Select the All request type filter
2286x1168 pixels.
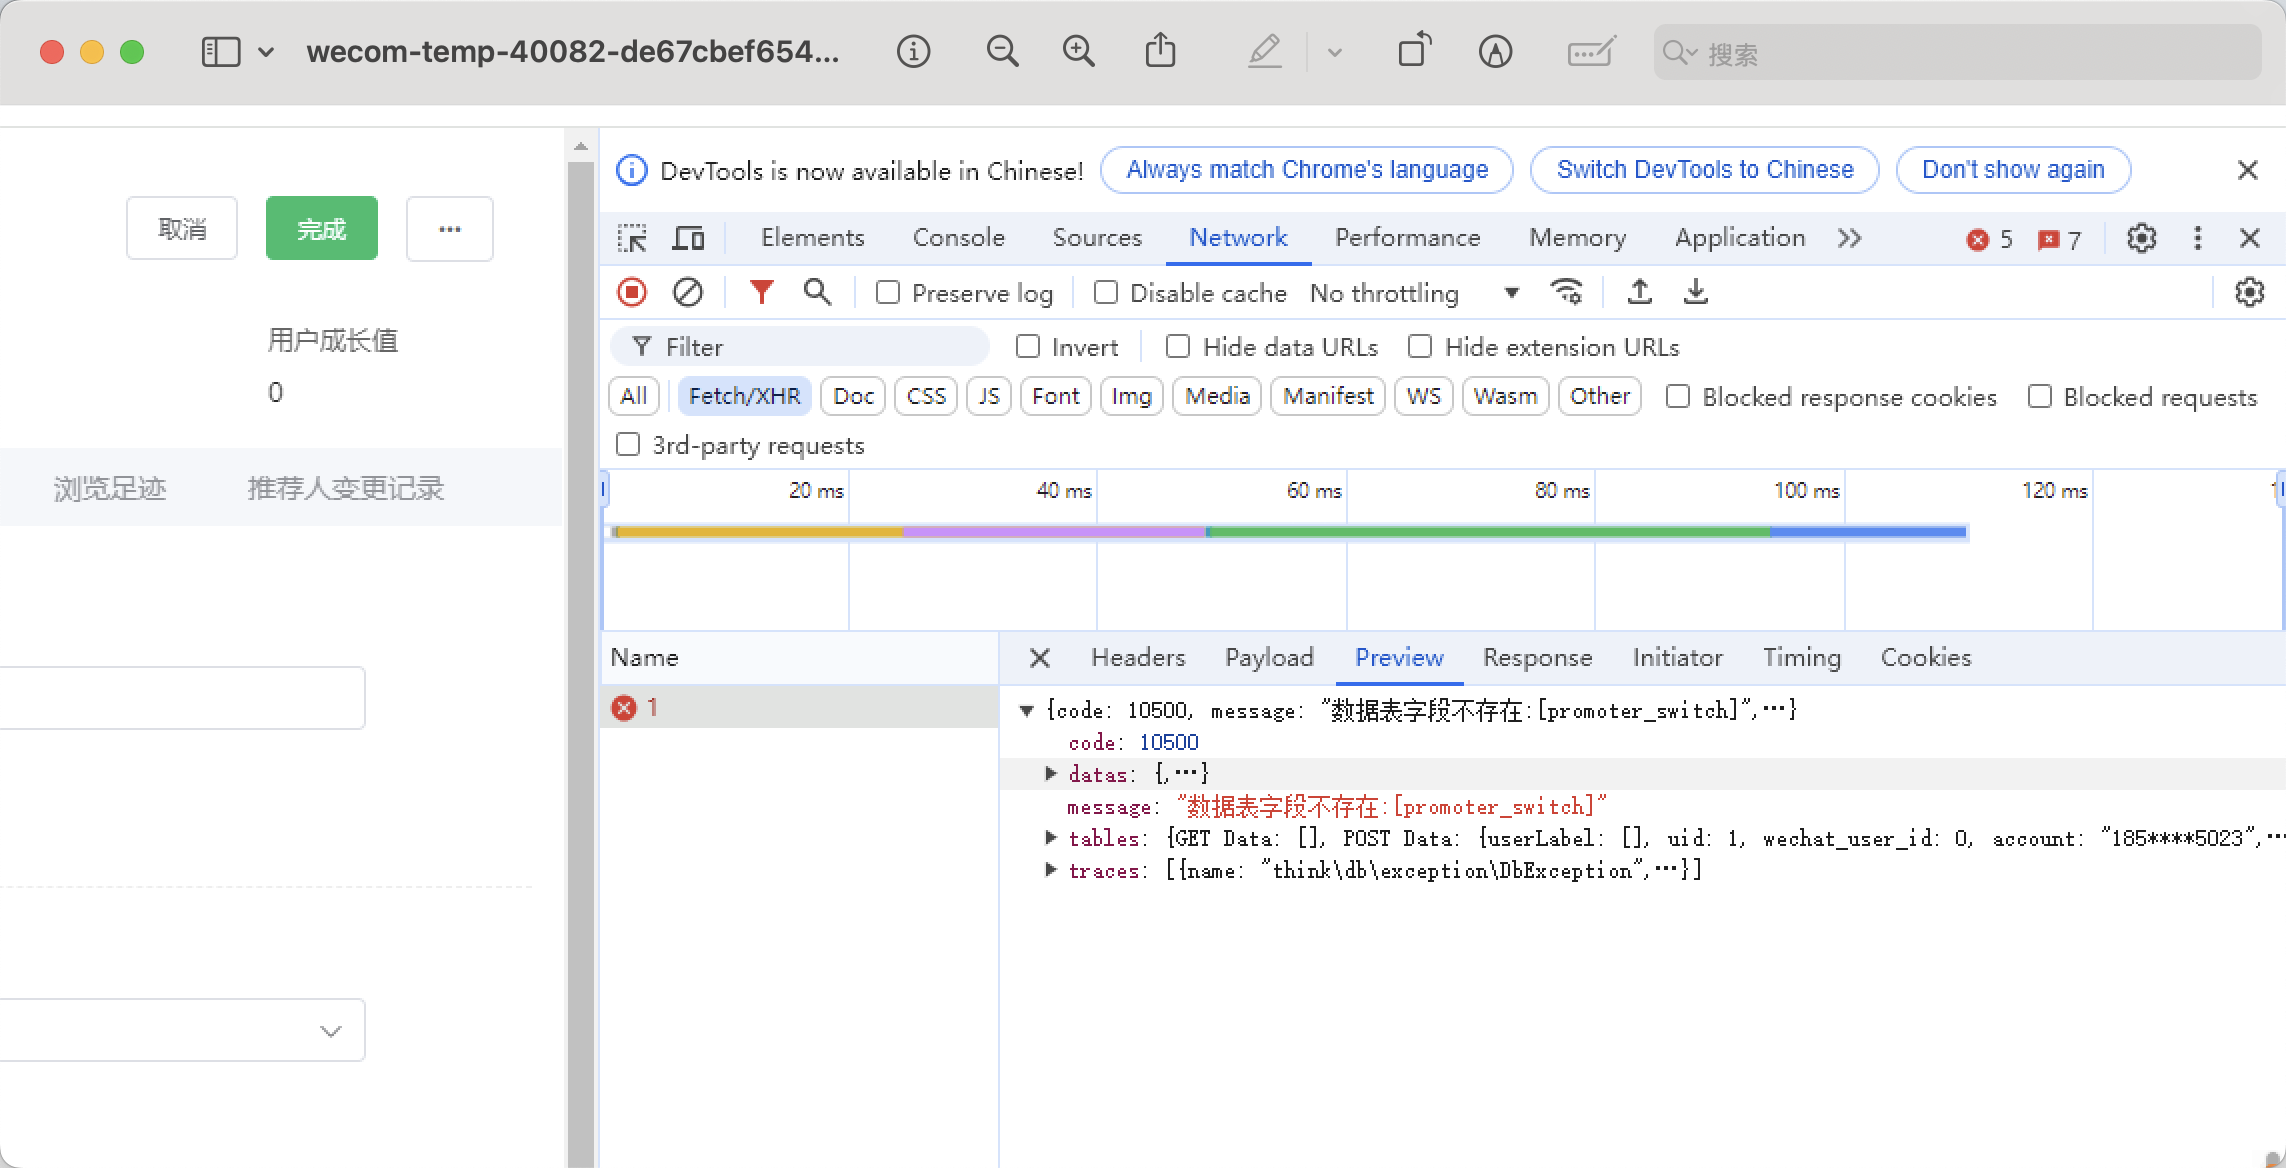634,396
